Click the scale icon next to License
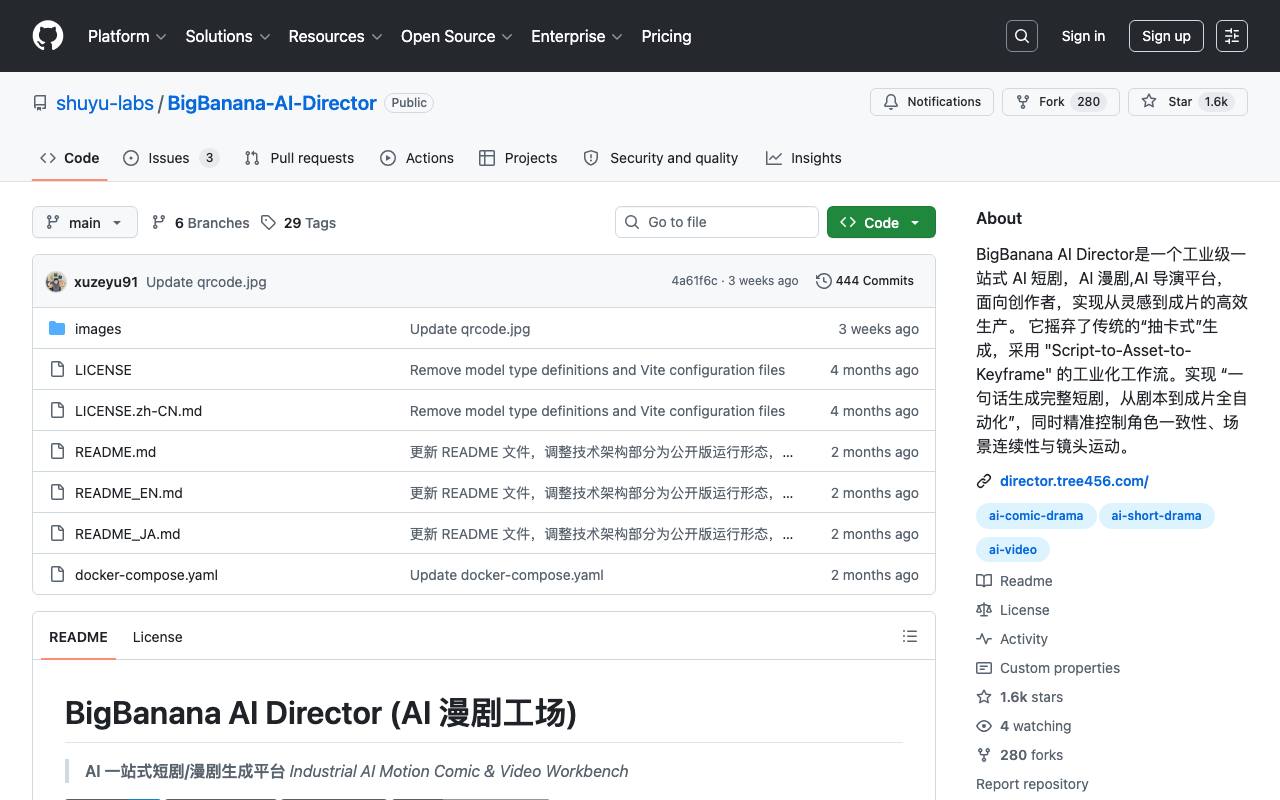Viewport: 1280px width, 800px height. pos(984,610)
